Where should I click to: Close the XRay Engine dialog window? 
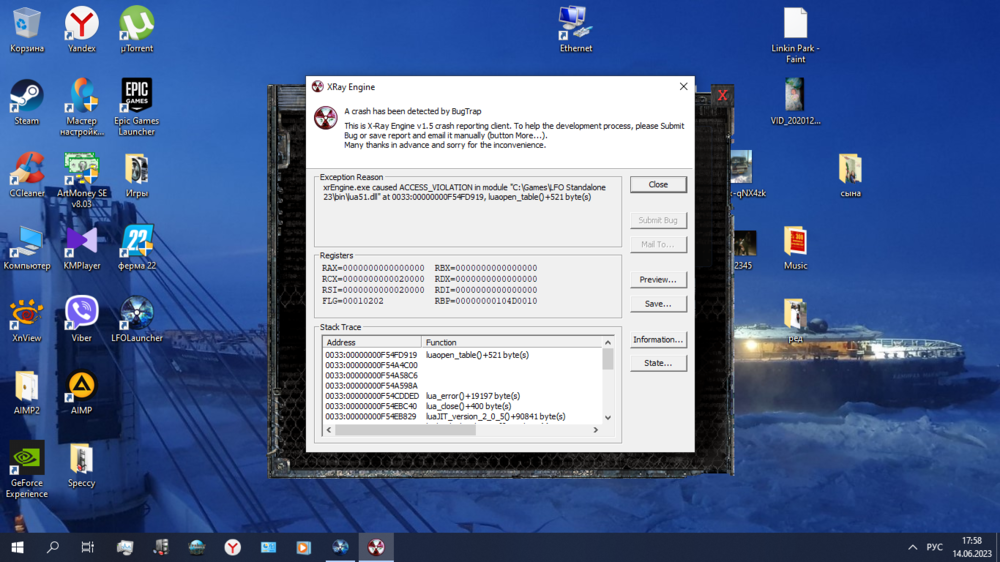pyautogui.click(x=683, y=86)
